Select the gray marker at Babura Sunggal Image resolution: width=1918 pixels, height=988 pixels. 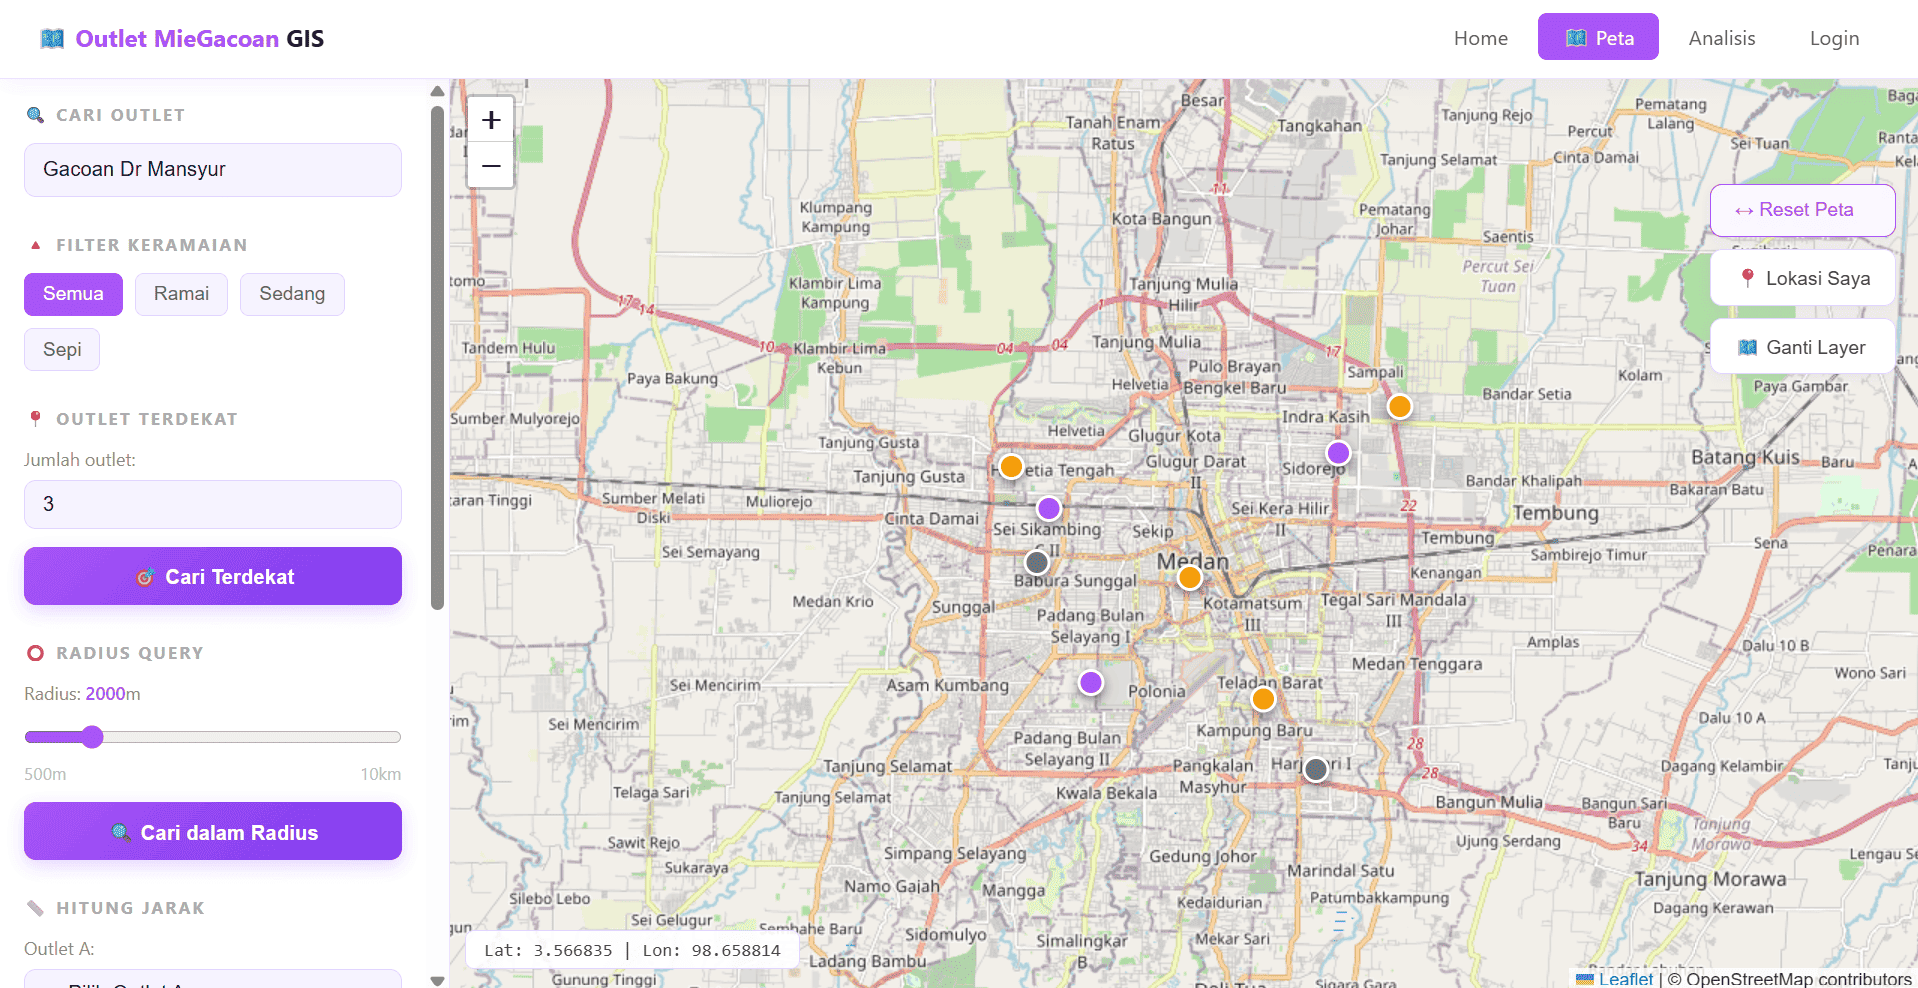tap(1037, 562)
